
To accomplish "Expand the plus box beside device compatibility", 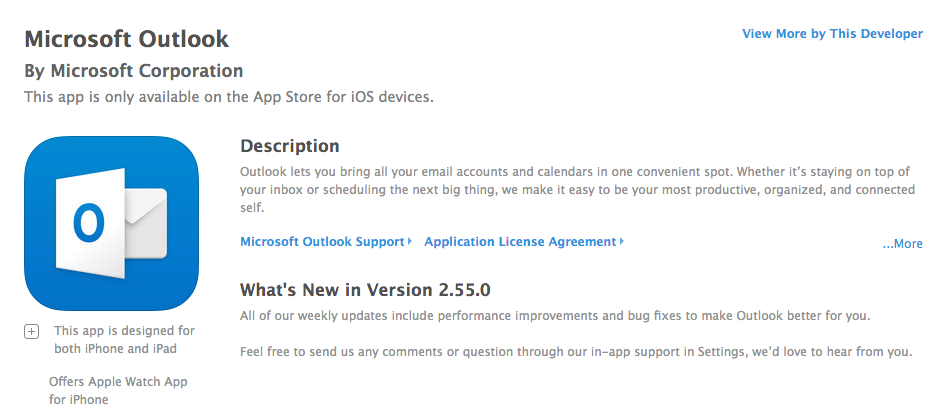I will (x=31, y=331).
